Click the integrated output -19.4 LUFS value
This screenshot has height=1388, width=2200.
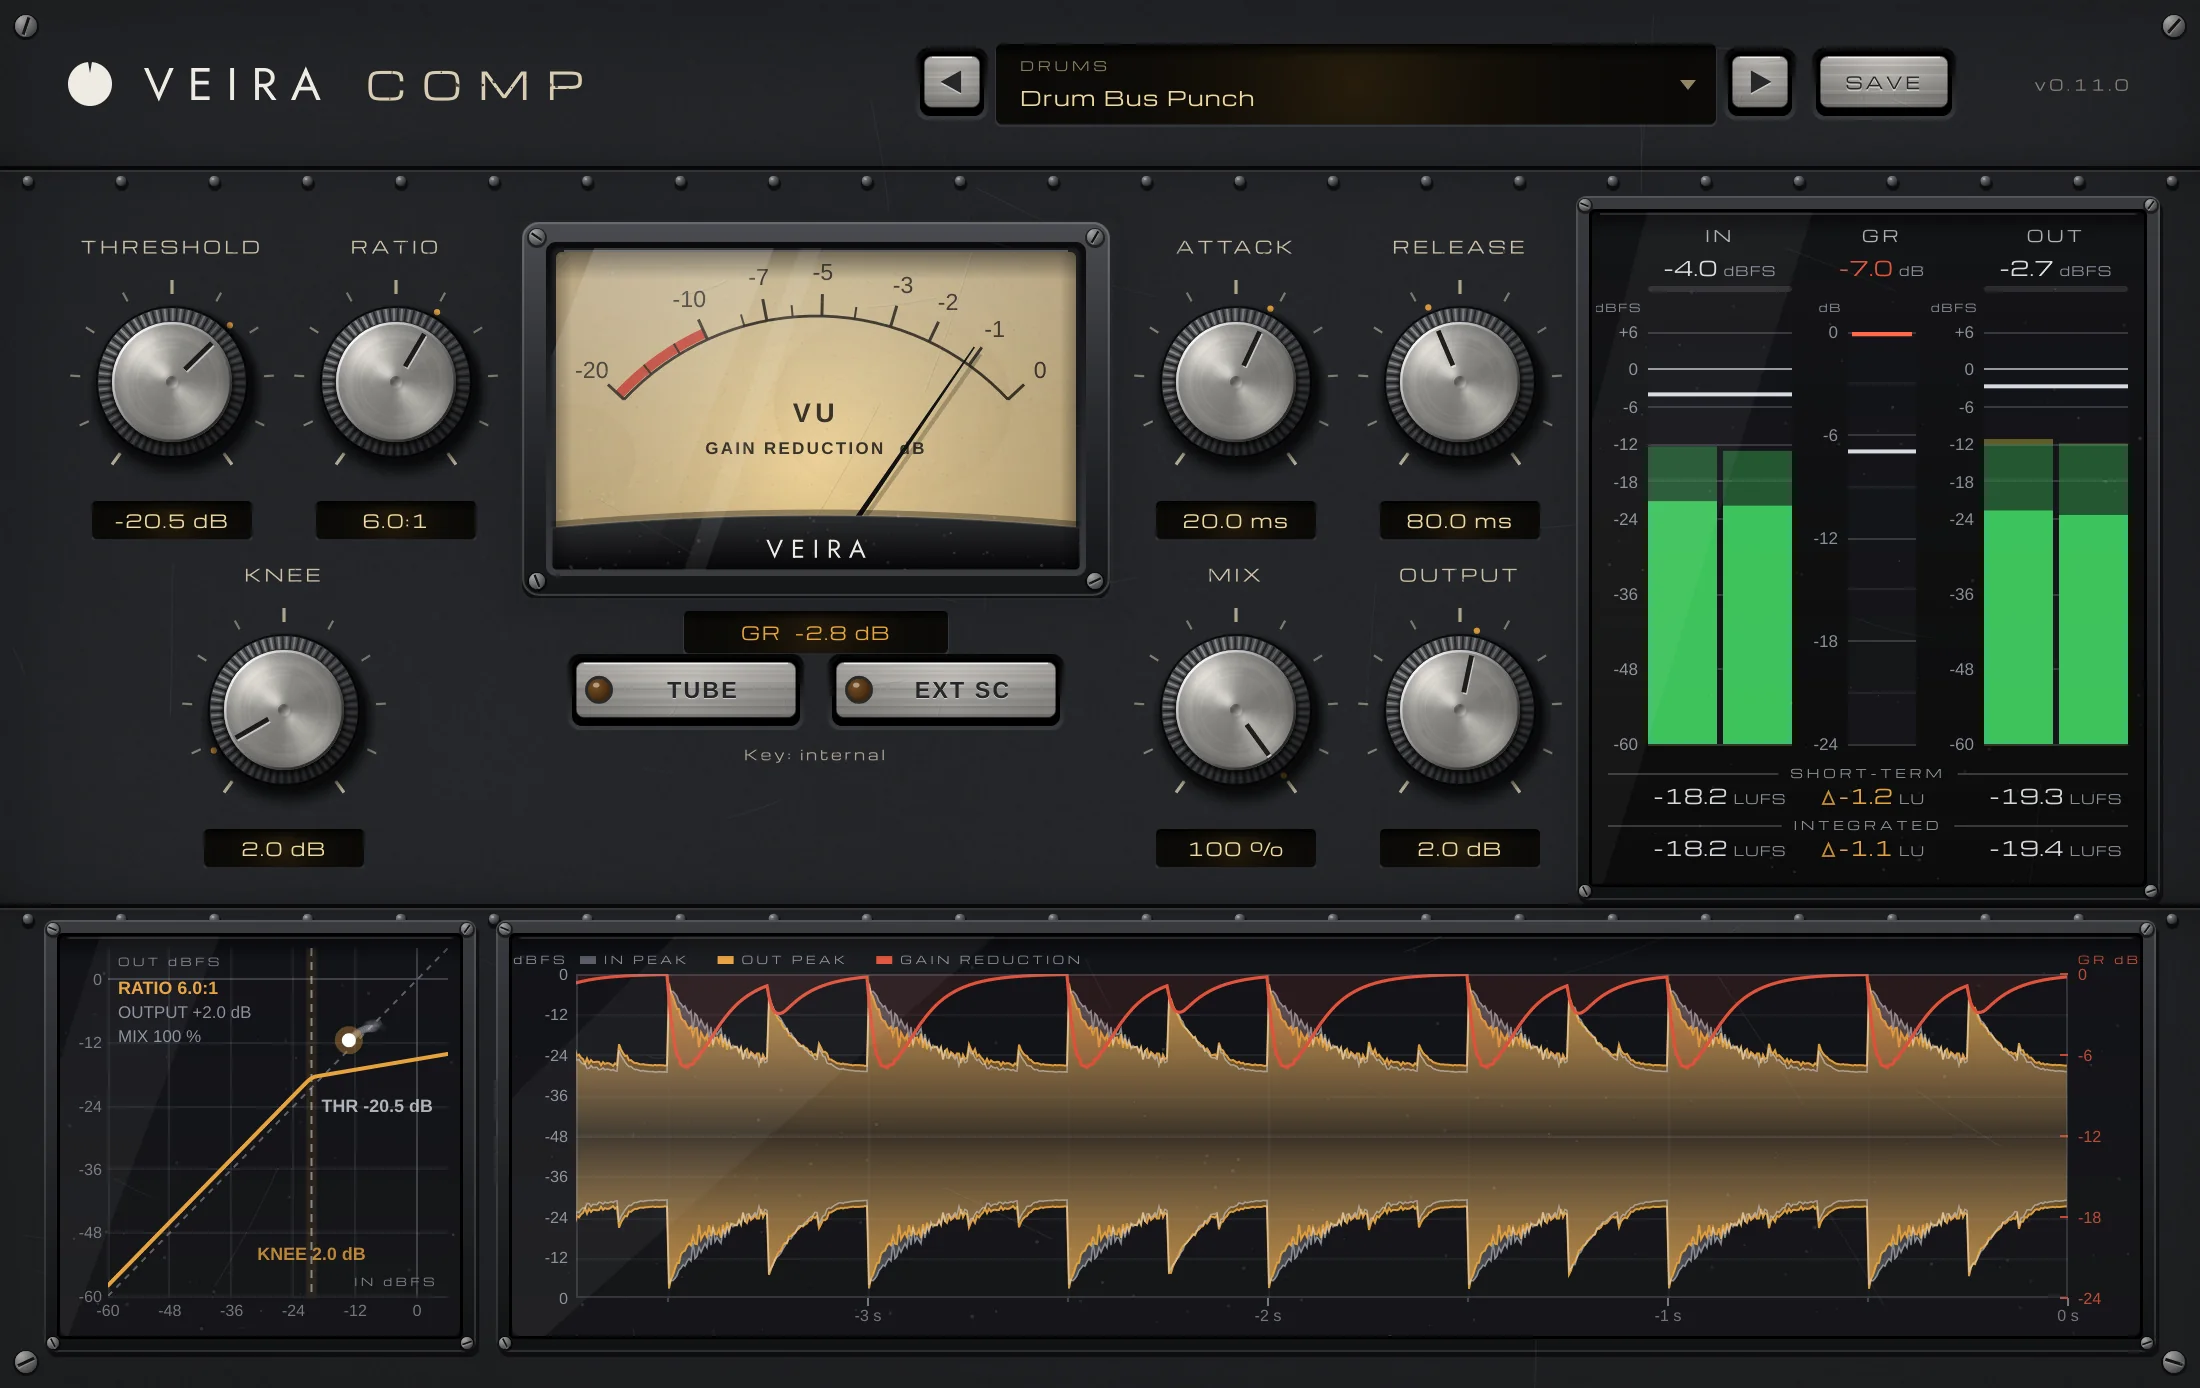(x=2055, y=849)
